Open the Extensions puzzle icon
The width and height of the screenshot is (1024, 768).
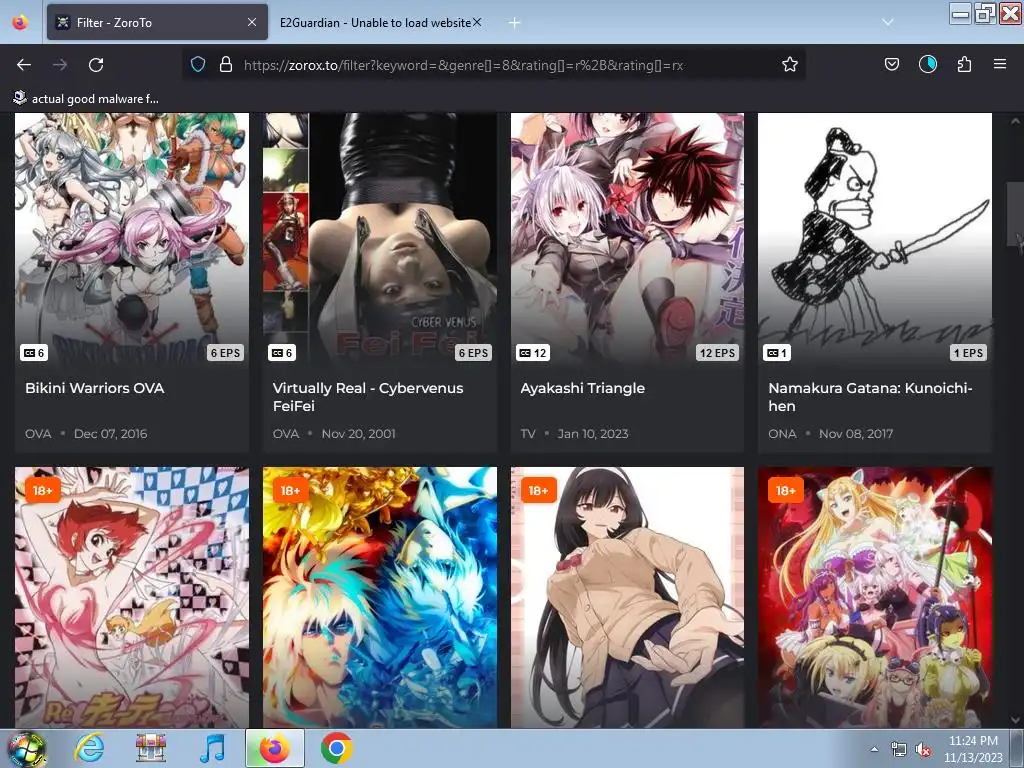(x=964, y=64)
